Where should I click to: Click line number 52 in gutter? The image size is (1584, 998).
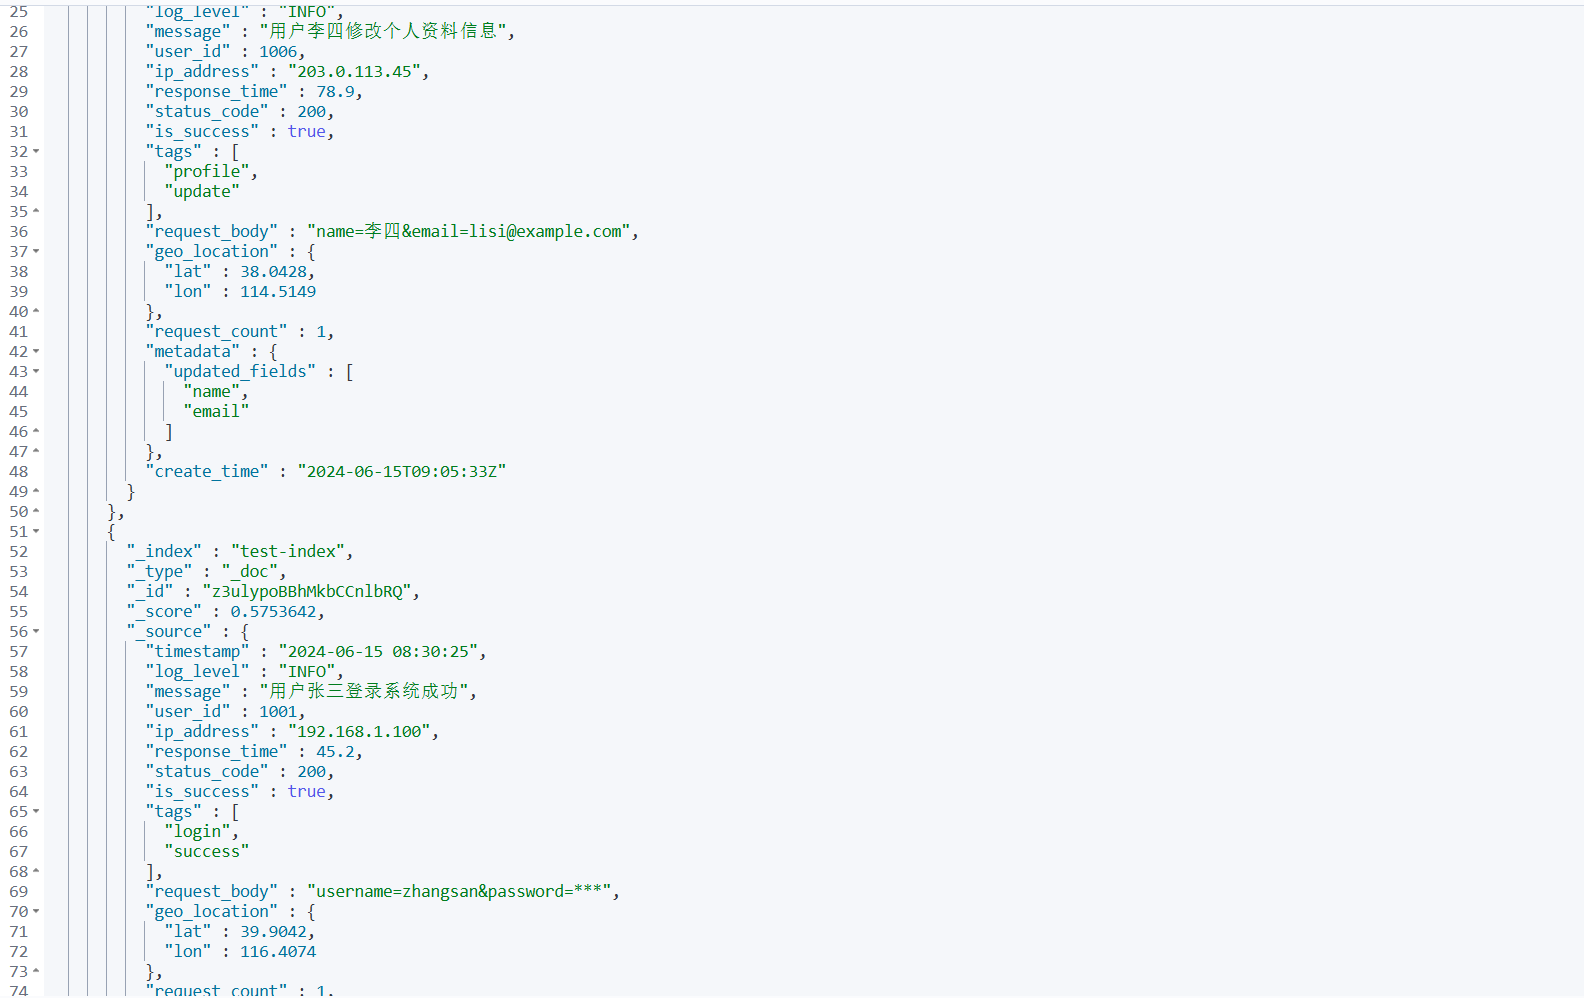(x=19, y=551)
